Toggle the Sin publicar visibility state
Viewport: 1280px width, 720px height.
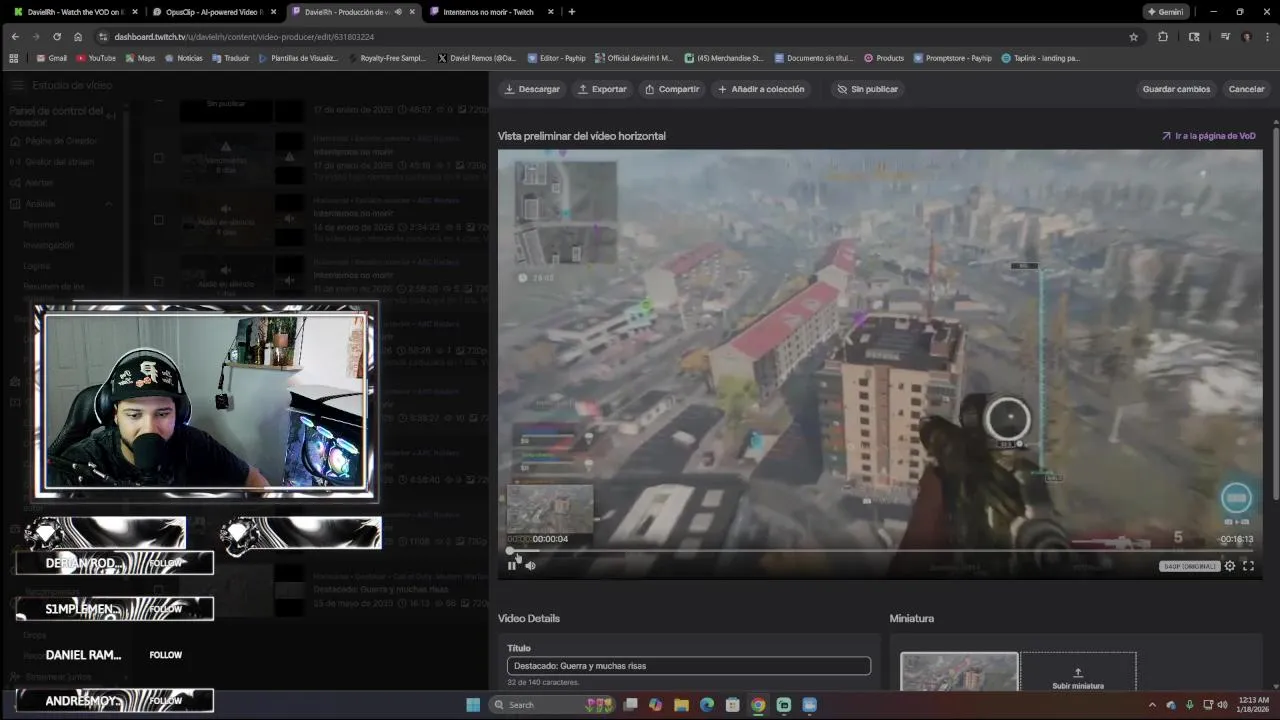868,89
